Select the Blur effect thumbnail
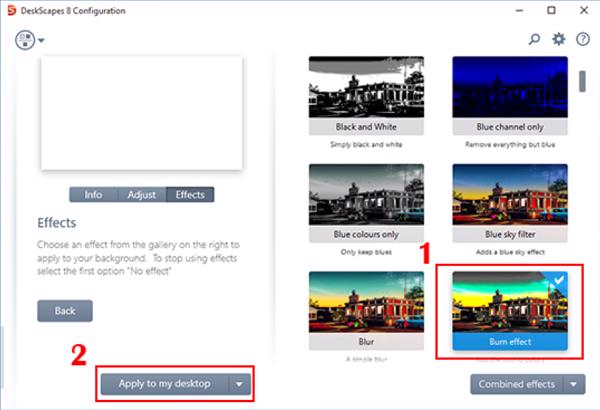Screen dimensions: 600x410 pyautogui.click(x=366, y=310)
